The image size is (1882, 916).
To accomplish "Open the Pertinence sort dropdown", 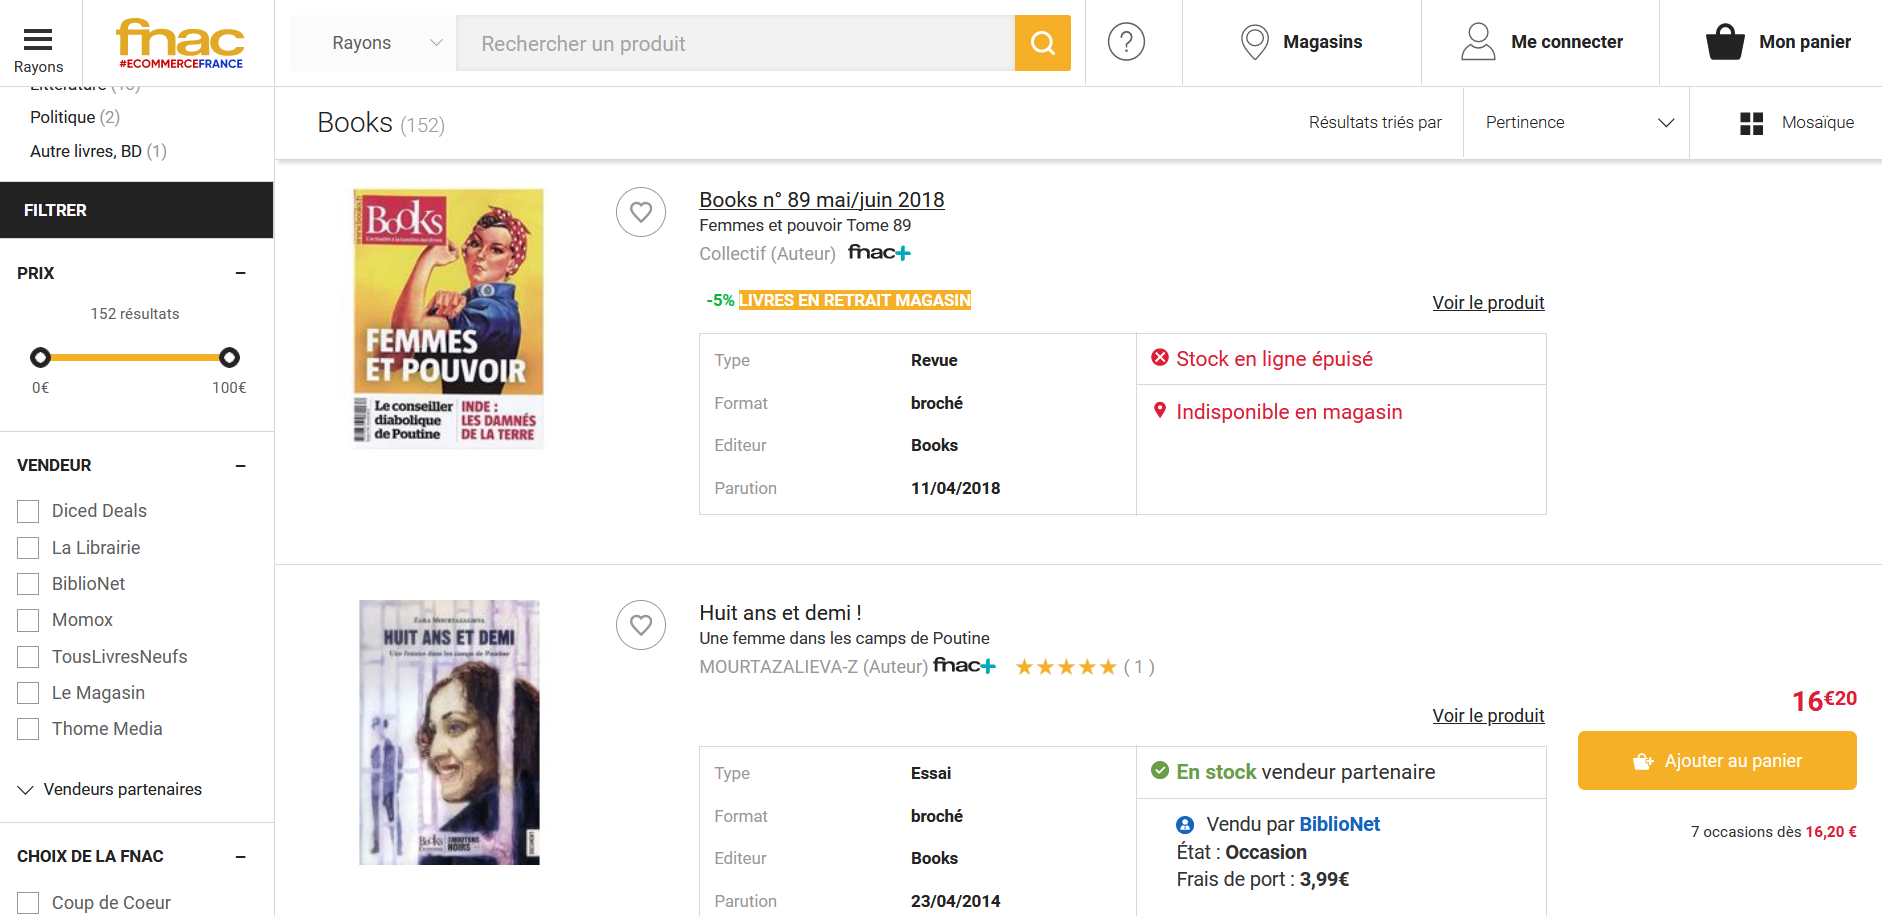I will pos(1576,123).
